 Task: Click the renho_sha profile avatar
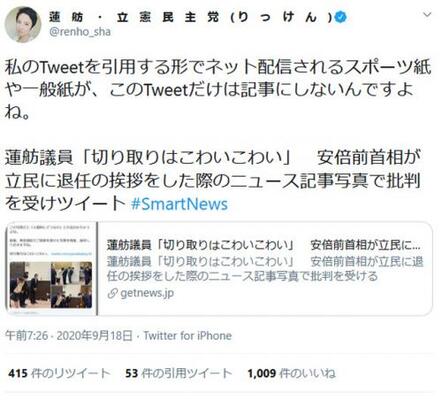[23, 24]
